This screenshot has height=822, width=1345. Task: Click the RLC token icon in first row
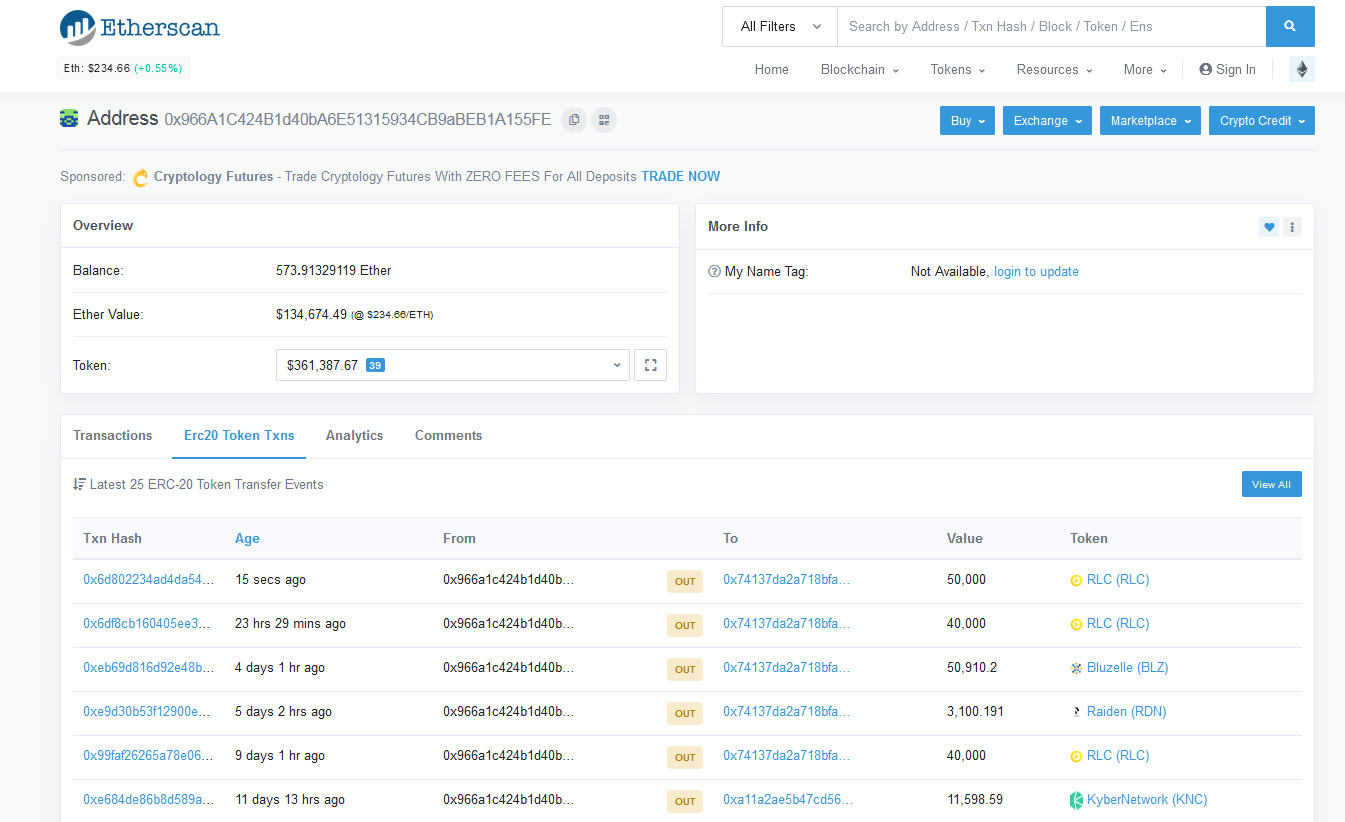pyautogui.click(x=1077, y=580)
